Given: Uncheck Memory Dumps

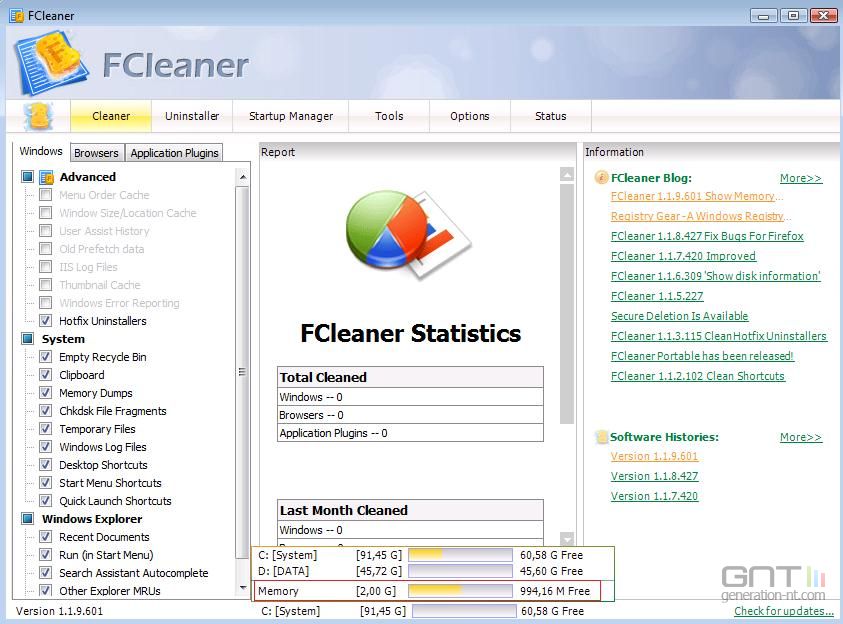Looking at the screenshot, I should [x=46, y=393].
